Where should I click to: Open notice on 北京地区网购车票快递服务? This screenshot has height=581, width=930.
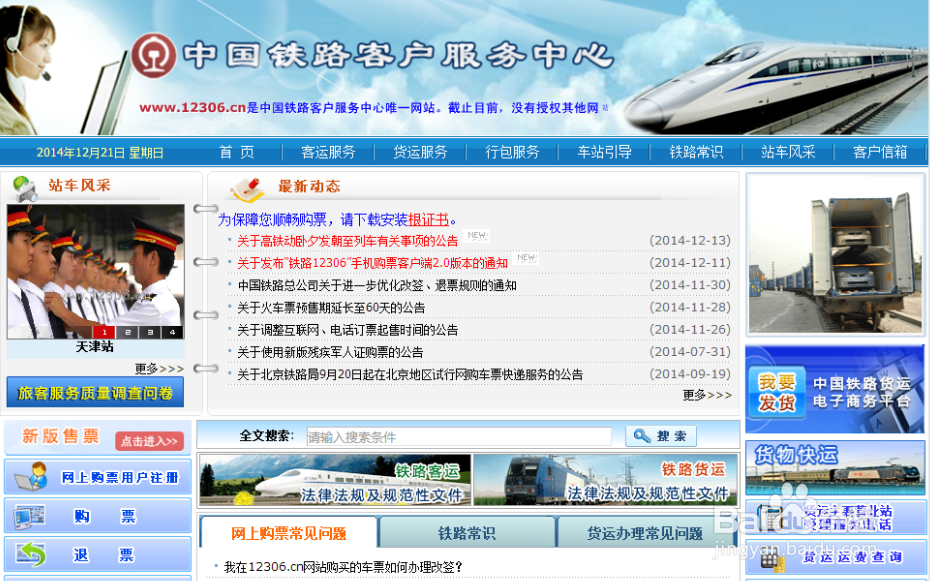(410, 375)
